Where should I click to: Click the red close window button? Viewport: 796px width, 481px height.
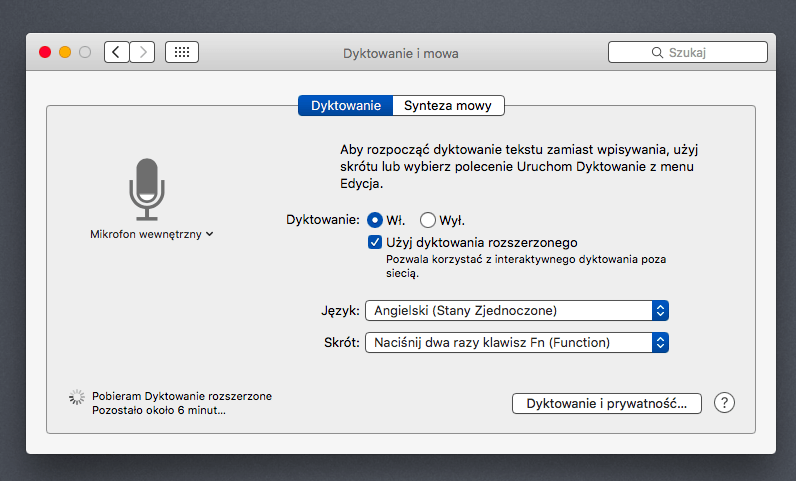point(45,52)
